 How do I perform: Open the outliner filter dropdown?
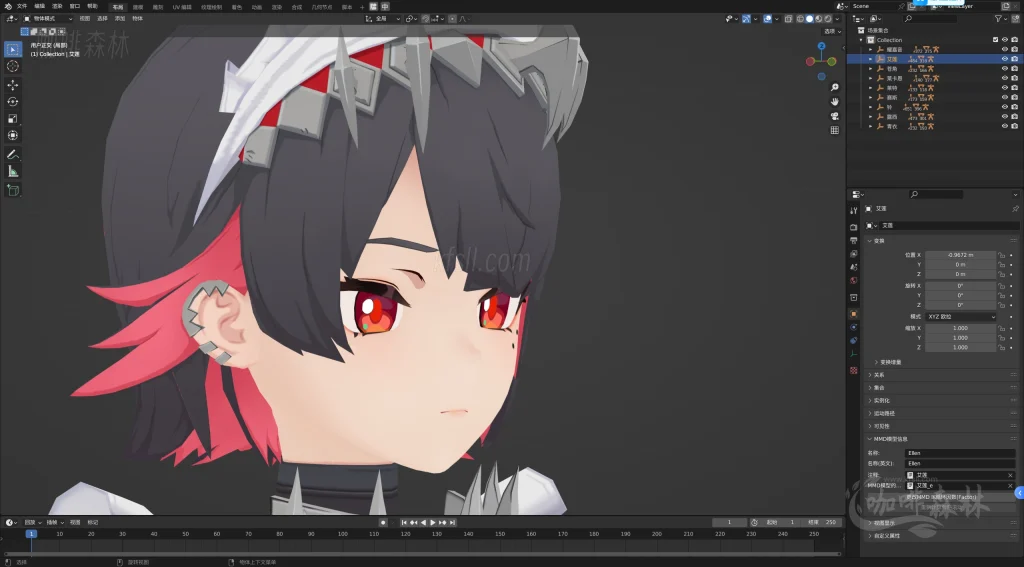tap(1000, 19)
